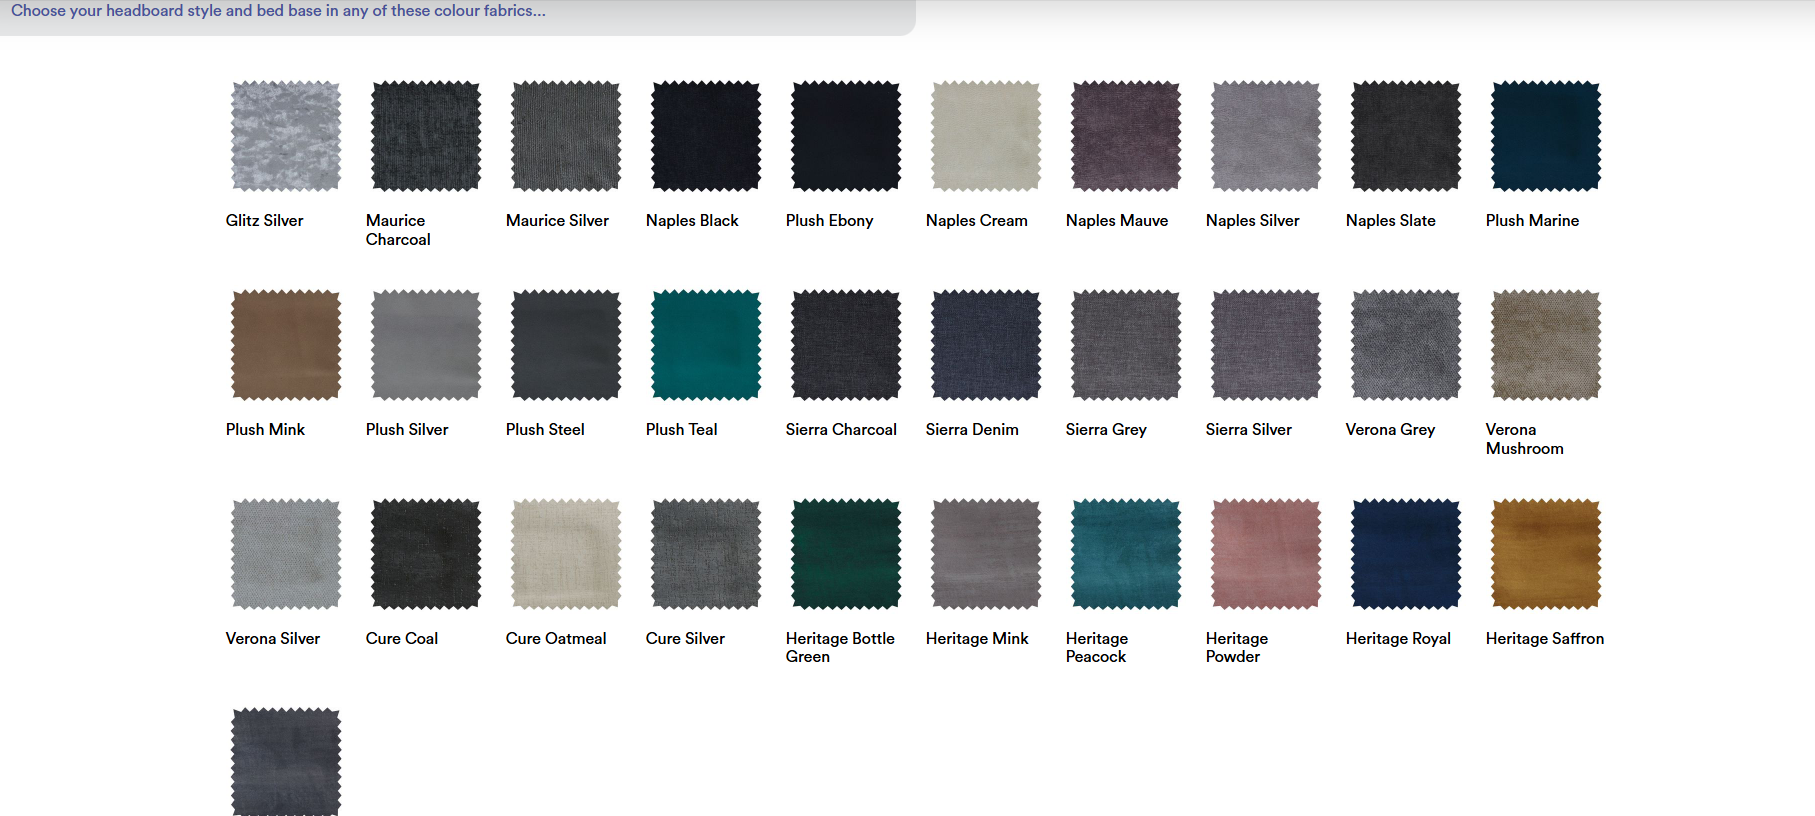Choose the Cure Oatmeal swatch
The height and width of the screenshot is (816, 1815).
click(566, 554)
